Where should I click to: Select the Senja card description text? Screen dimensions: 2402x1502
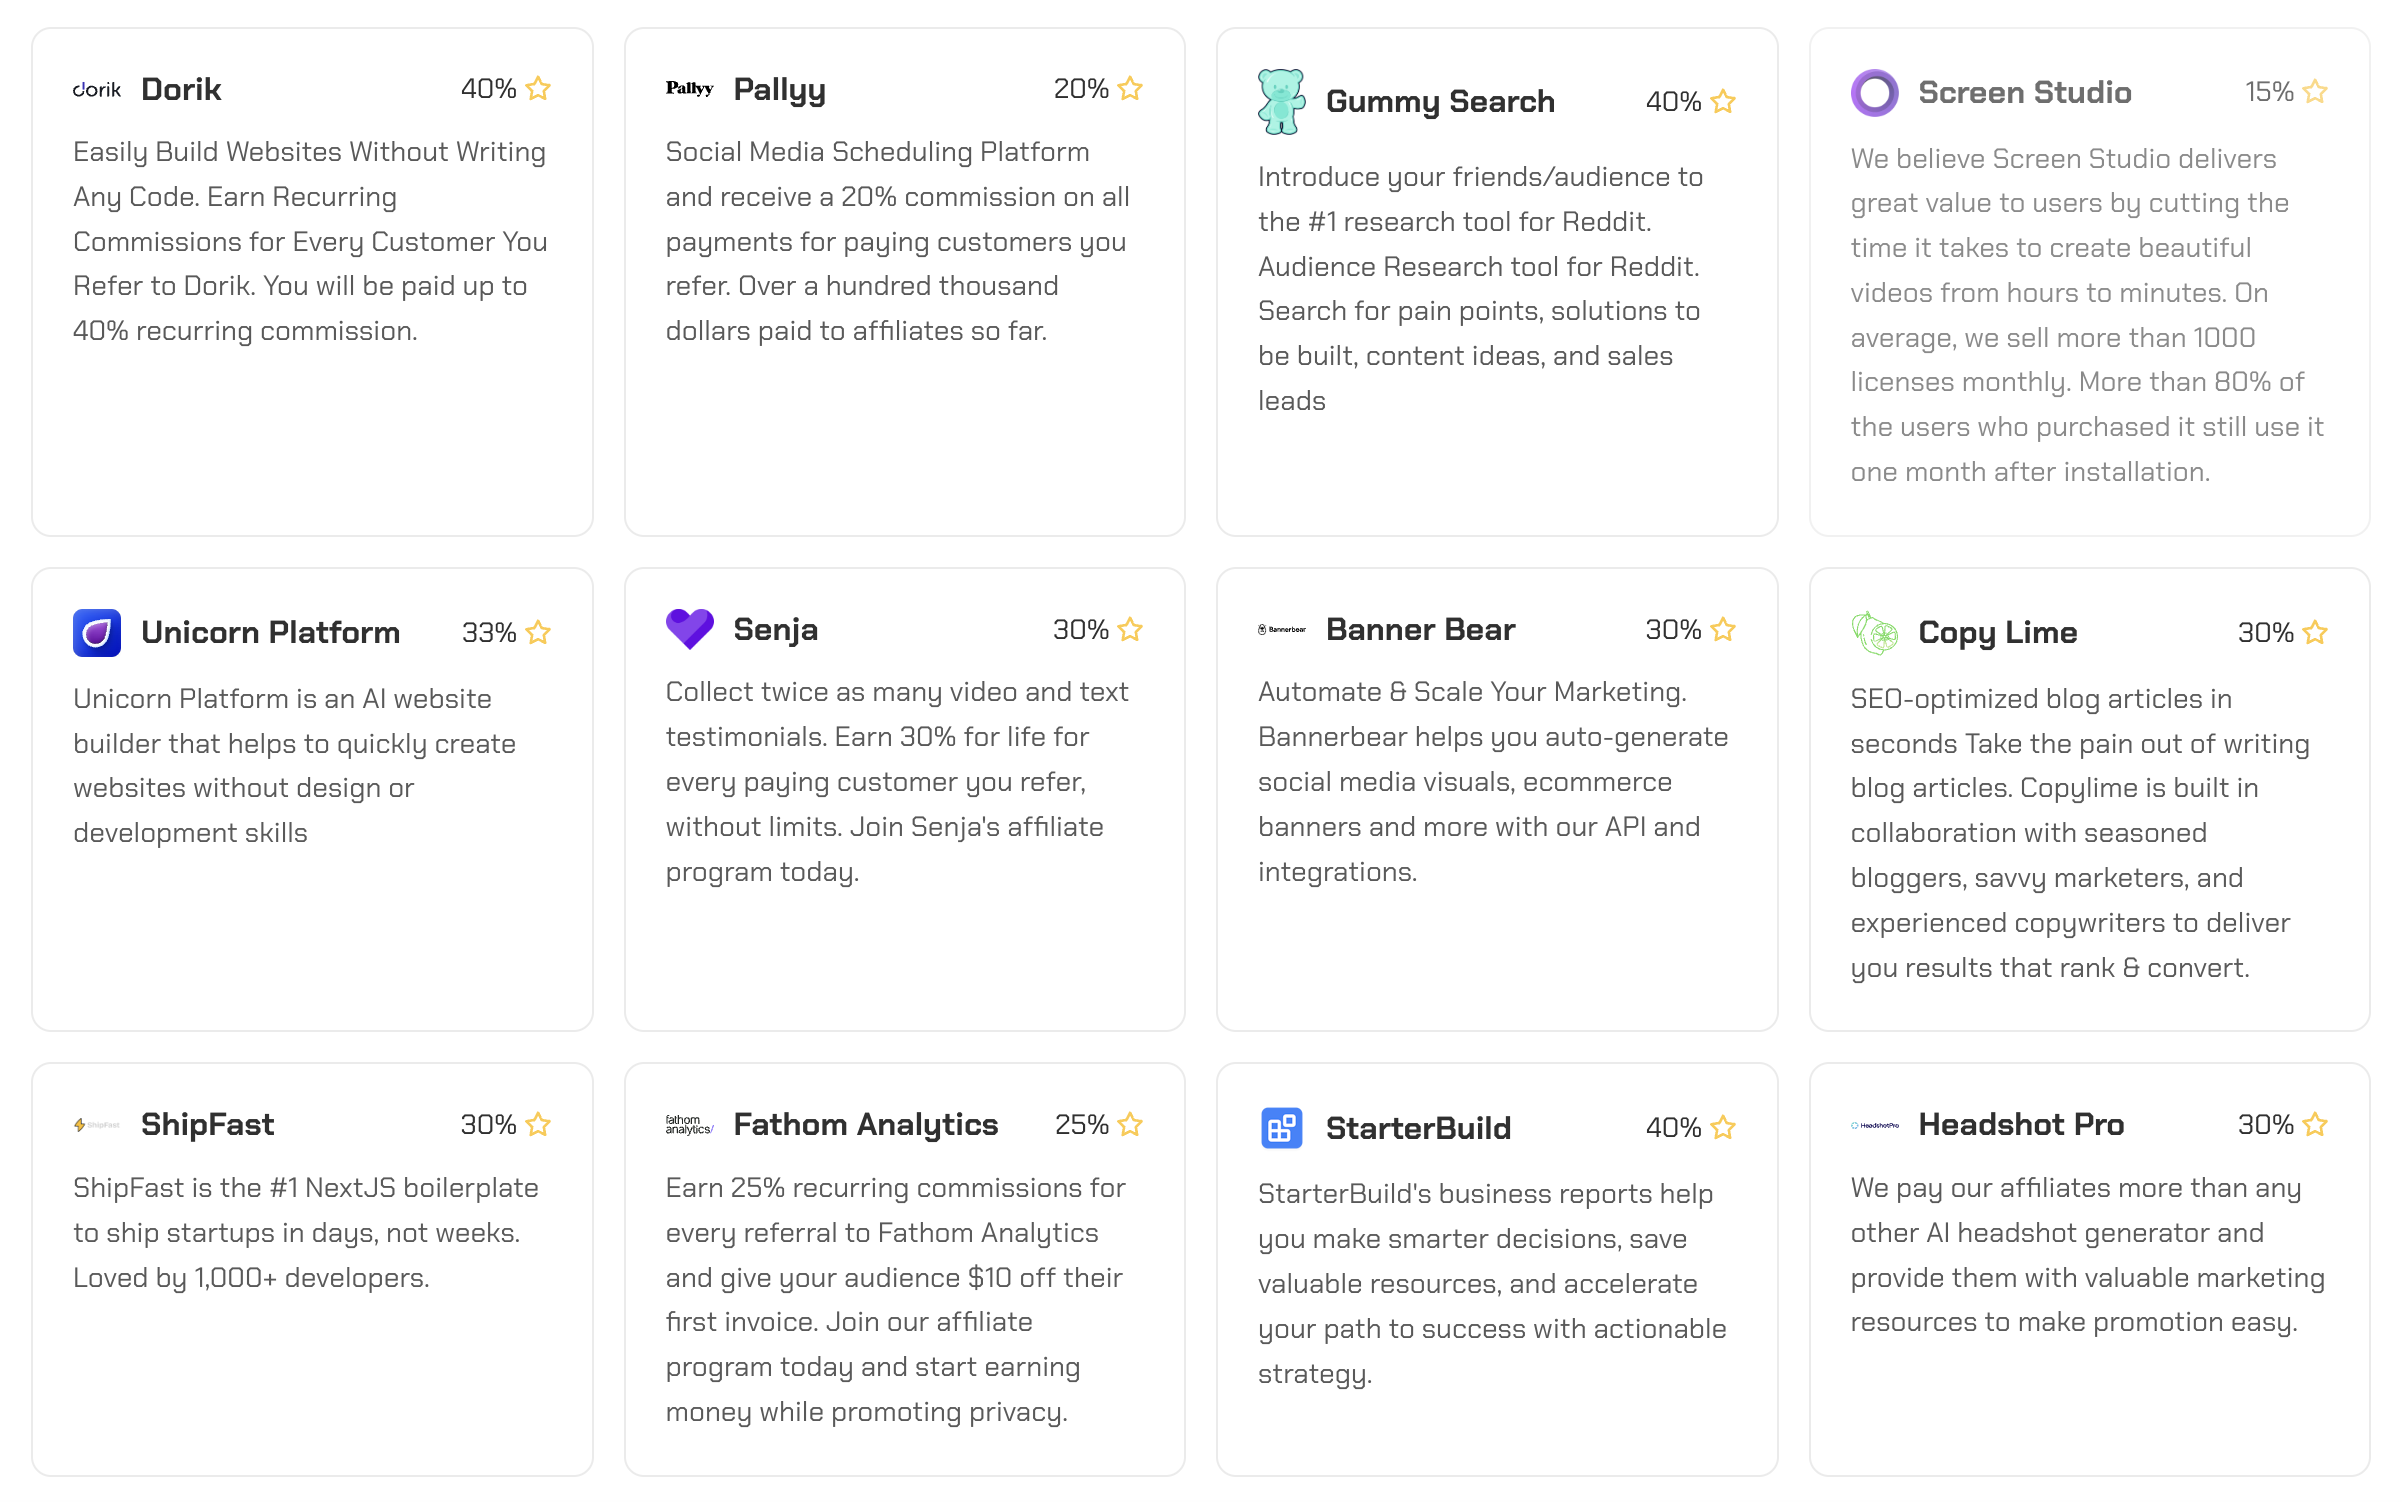click(x=898, y=781)
